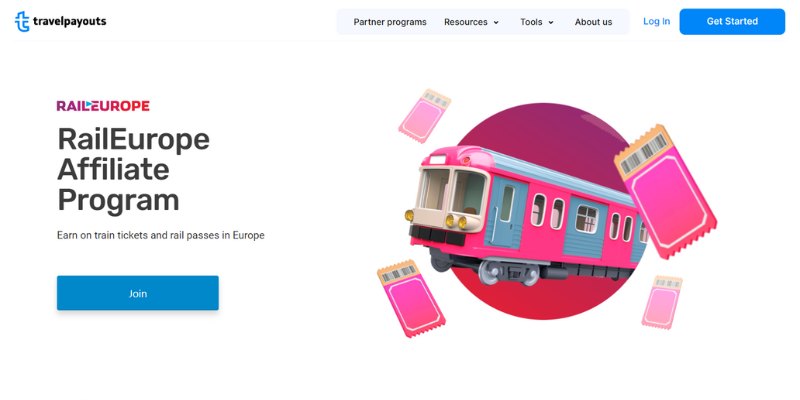Go to About us page
This screenshot has height=400, width=800.
tap(593, 22)
